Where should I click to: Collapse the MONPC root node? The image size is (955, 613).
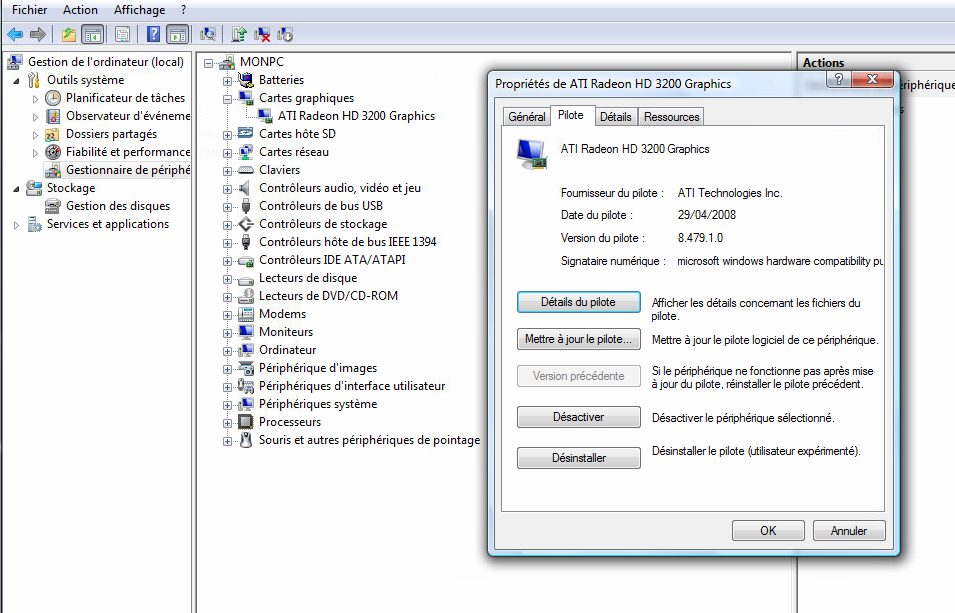209,63
